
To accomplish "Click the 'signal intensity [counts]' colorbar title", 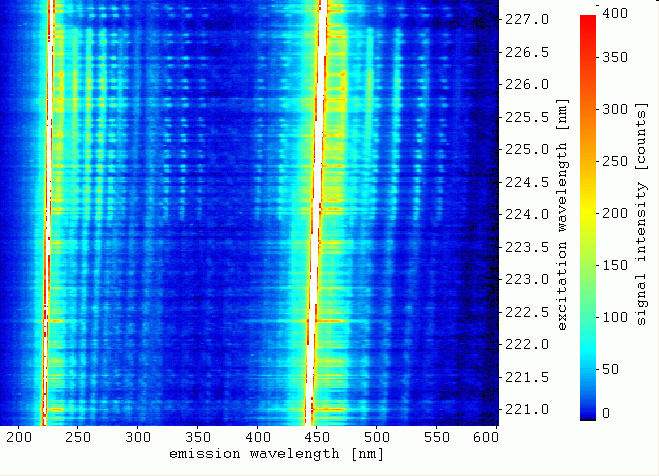I will (641, 214).
